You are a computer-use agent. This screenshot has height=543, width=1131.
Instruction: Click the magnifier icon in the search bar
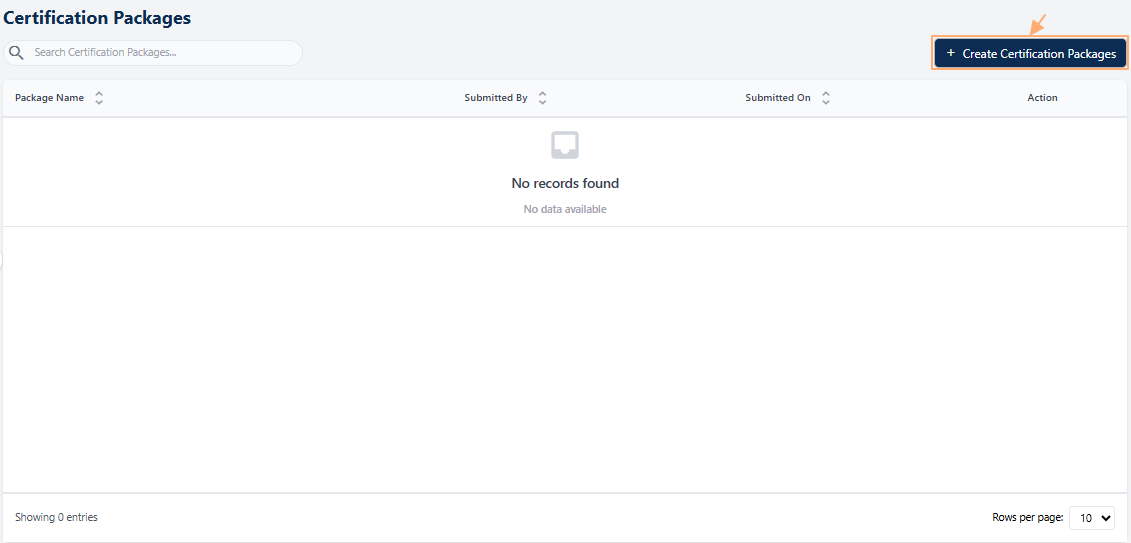click(16, 53)
